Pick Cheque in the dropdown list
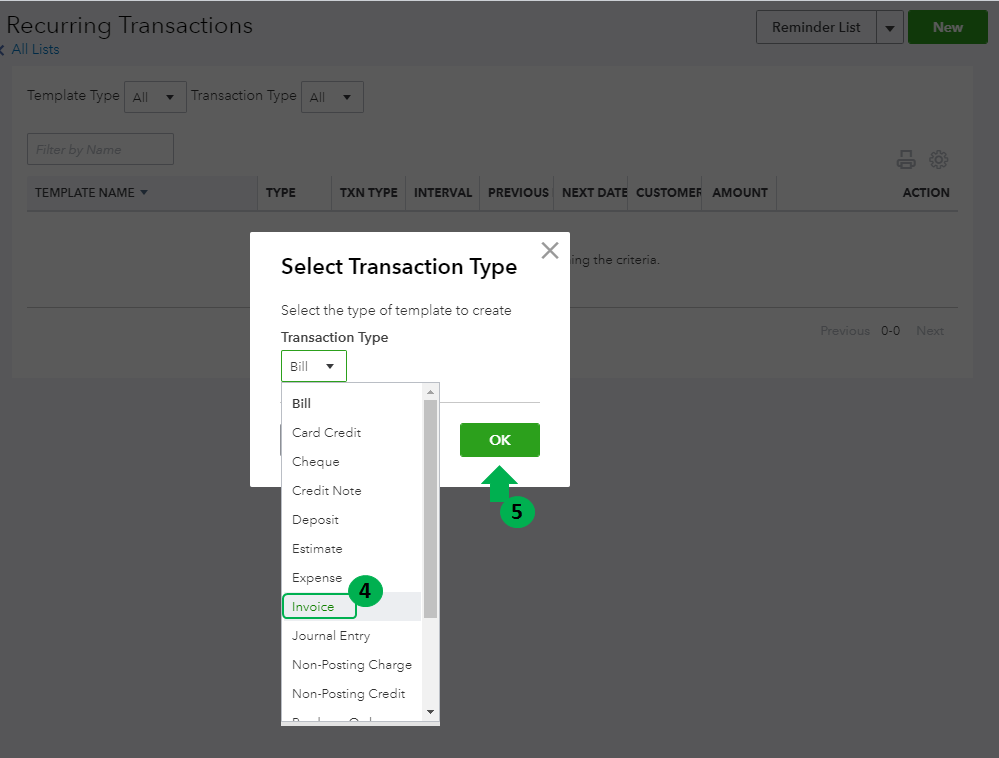Viewport: 999px width, 758px height. click(316, 462)
